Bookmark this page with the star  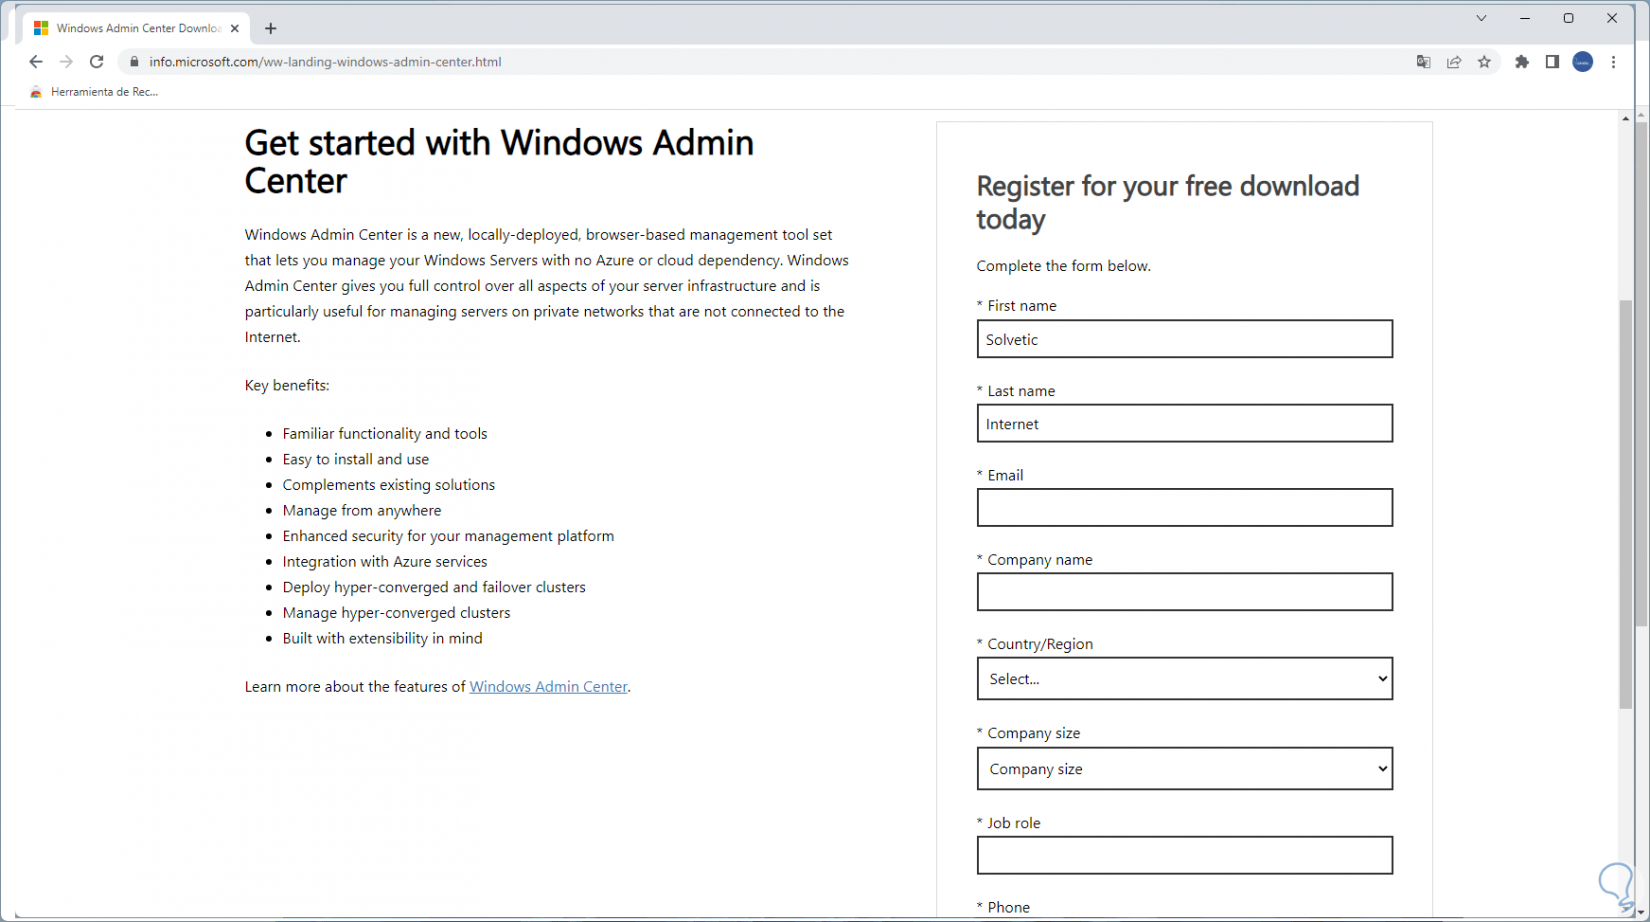point(1485,62)
